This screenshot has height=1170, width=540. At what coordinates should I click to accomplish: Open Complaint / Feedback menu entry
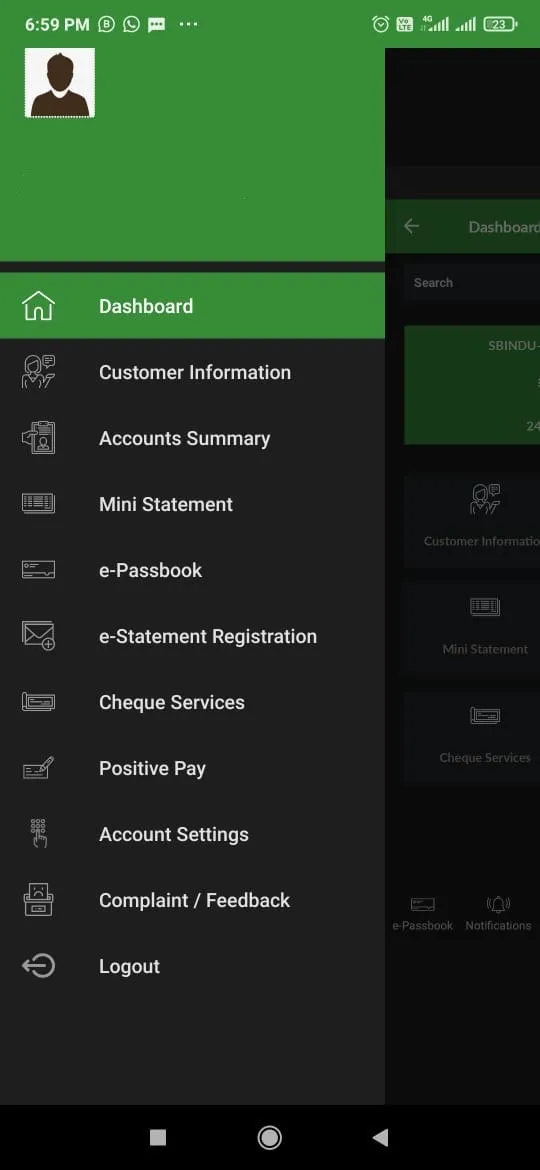[192, 901]
